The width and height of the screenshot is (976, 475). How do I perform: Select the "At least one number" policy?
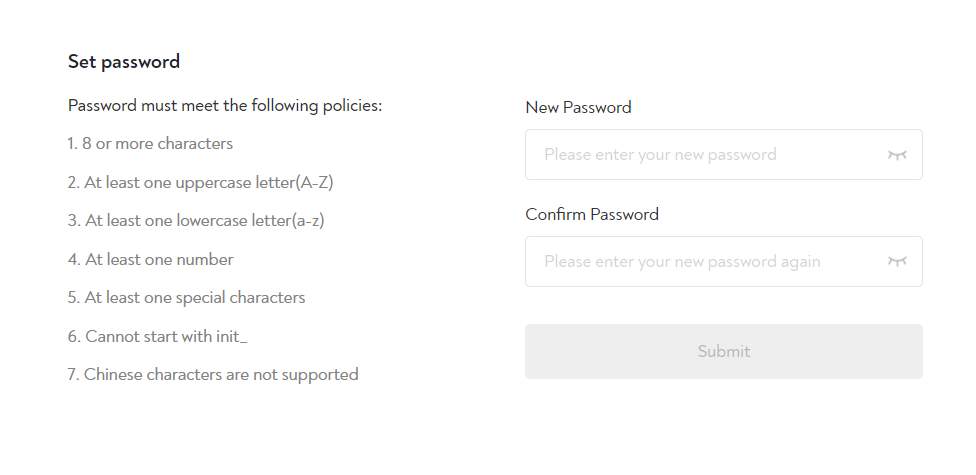click(x=150, y=260)
